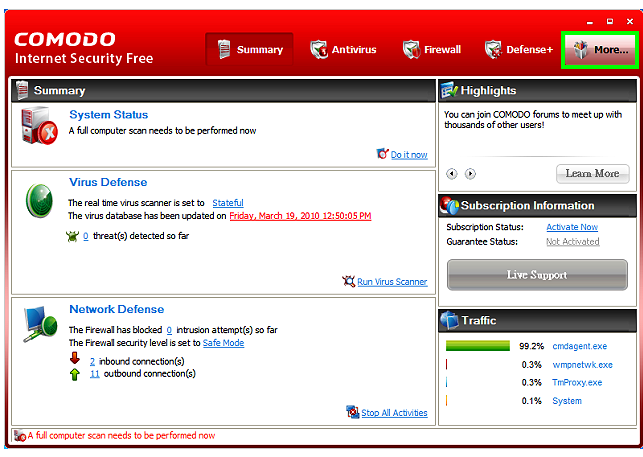Change the Safe Mode firewall level link
Screen dimensions: 643x457
(223, 343)
